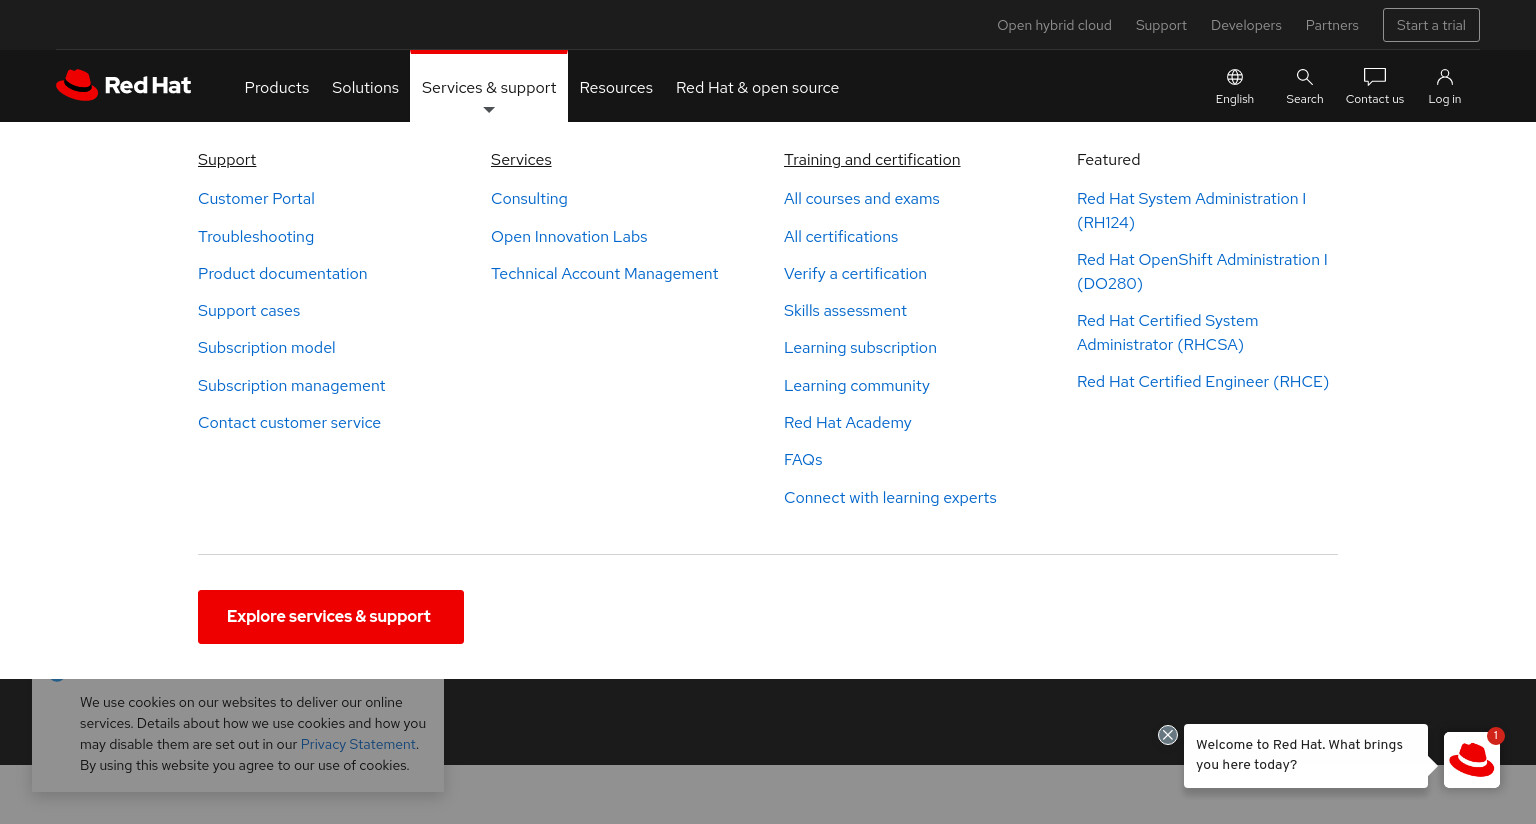This screenshot has width=1536, height=824.
Task: Open Customer Portal link
Action: coord(256,198)
